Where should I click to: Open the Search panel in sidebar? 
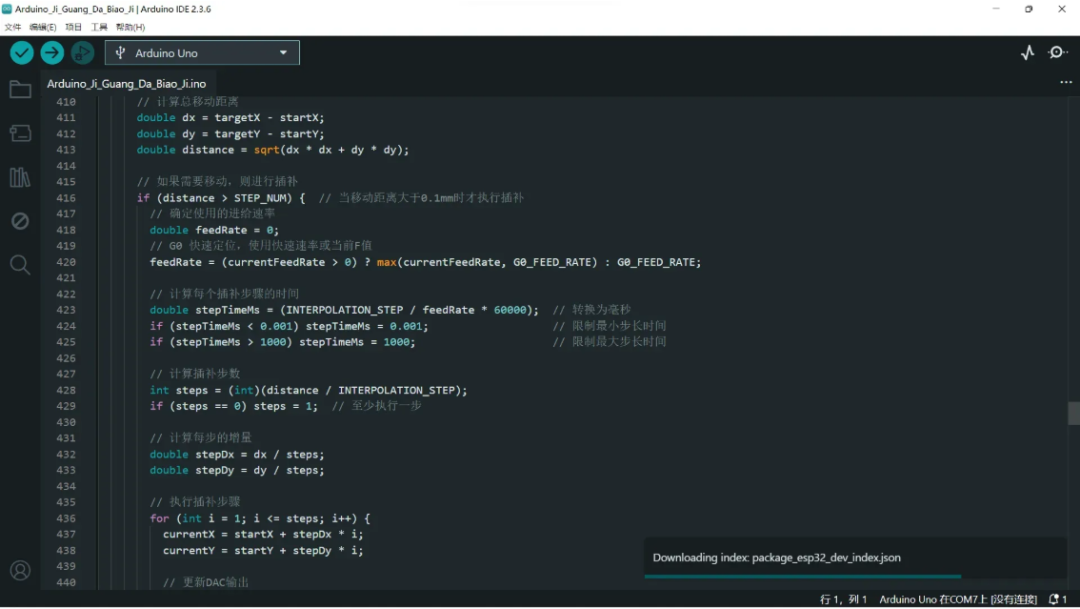pos(20,265)
